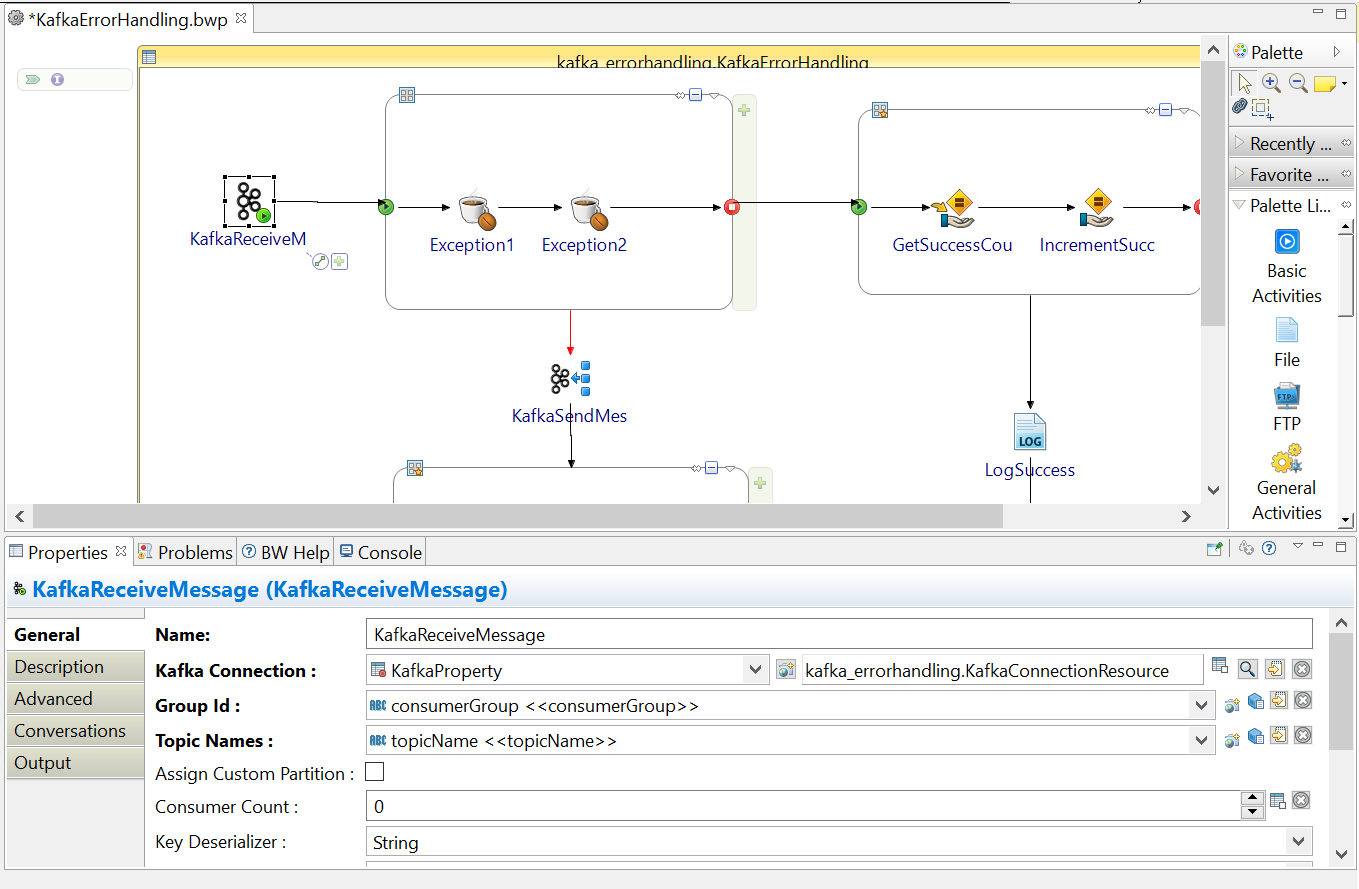Collapse the lower group below KafkaSendMessage
1359x889 pixels.
click(x=711, y=467)
